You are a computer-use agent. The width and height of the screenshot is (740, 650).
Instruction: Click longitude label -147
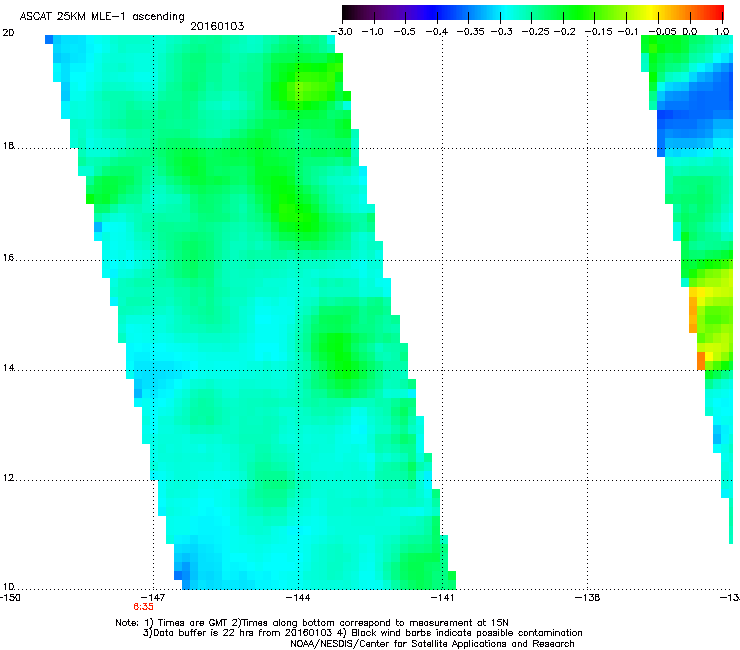click(x=153, y=597)
